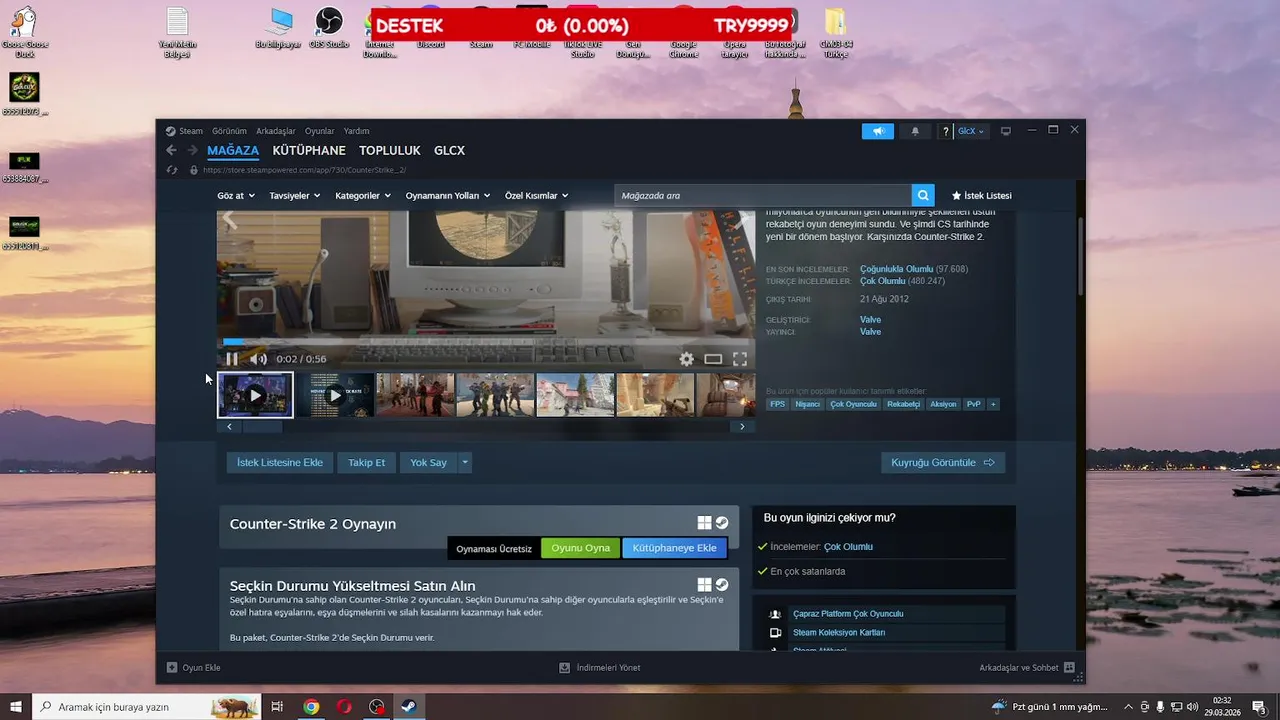This screenshot has height=720, width=1280.
Task: Open the Oyunlar menu
Action: tap(320, 131)
